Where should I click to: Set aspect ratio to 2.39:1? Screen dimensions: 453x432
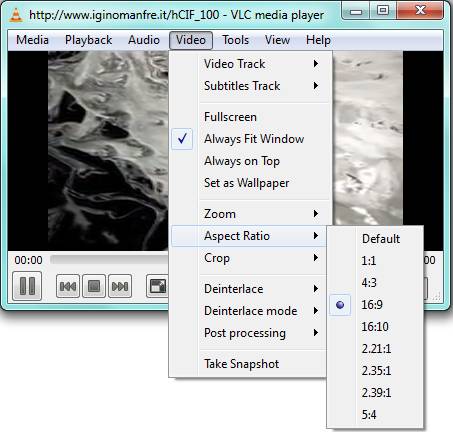point(375,393)
